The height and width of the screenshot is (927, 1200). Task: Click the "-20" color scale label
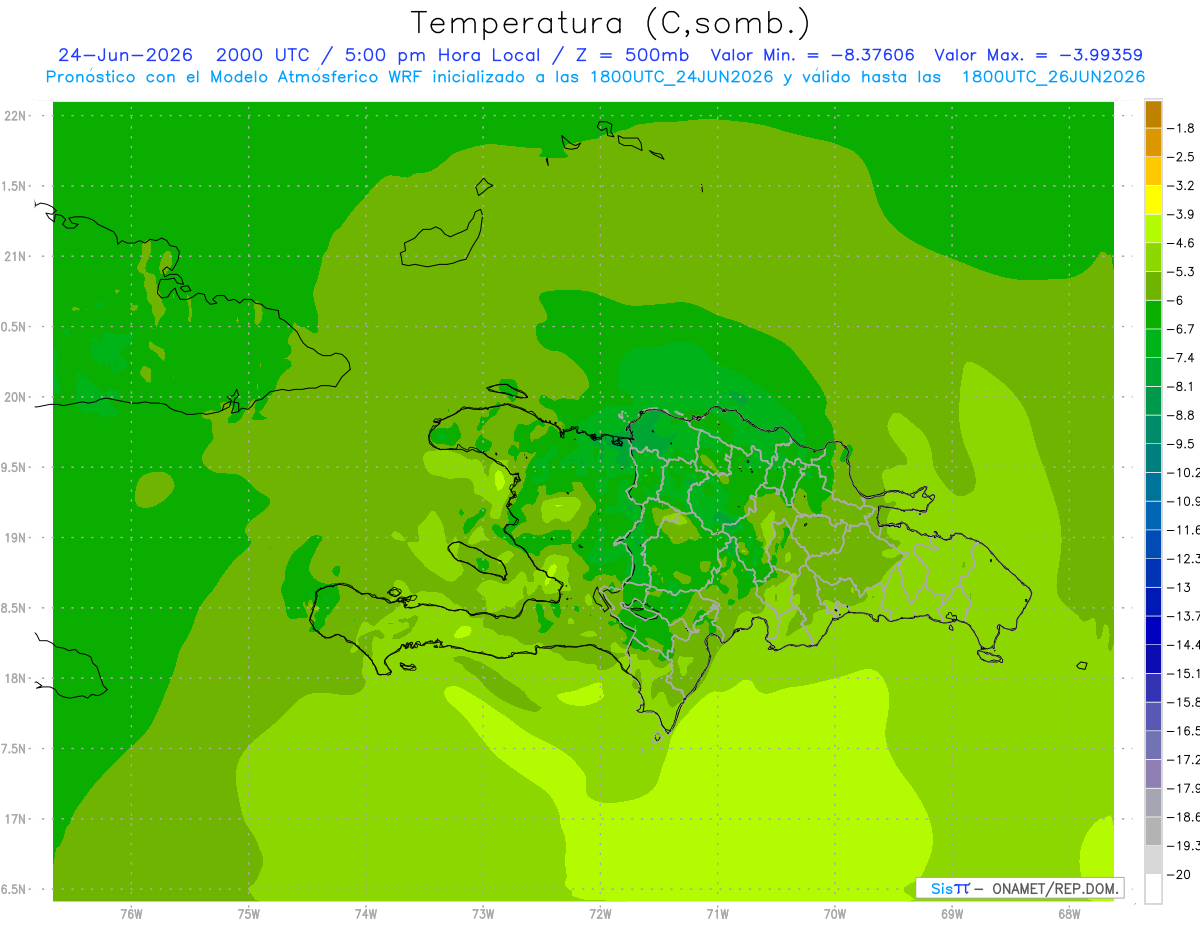pos(1178,874)
